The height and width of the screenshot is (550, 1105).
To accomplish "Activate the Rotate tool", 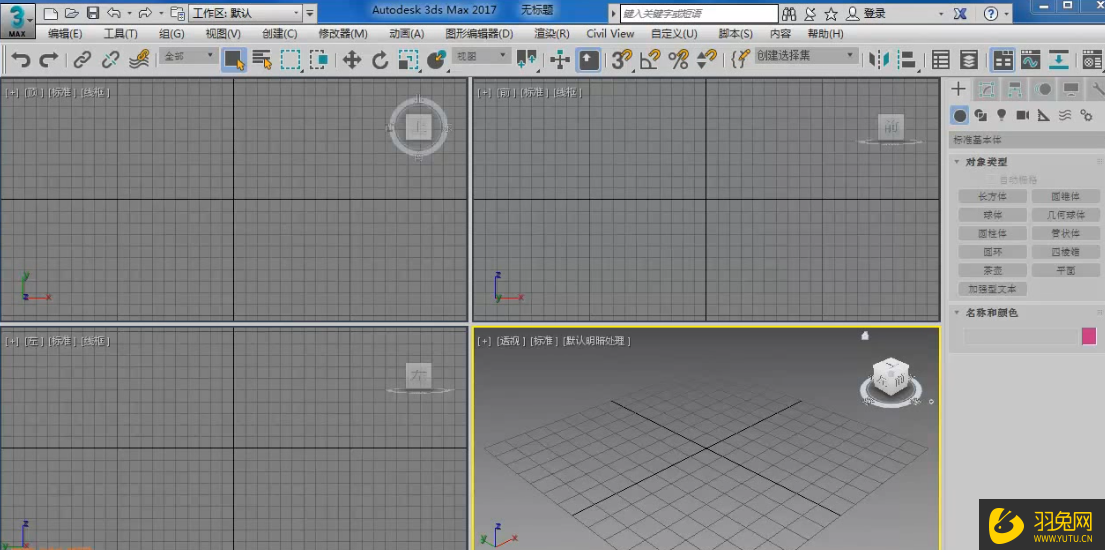I will [380, 60].
